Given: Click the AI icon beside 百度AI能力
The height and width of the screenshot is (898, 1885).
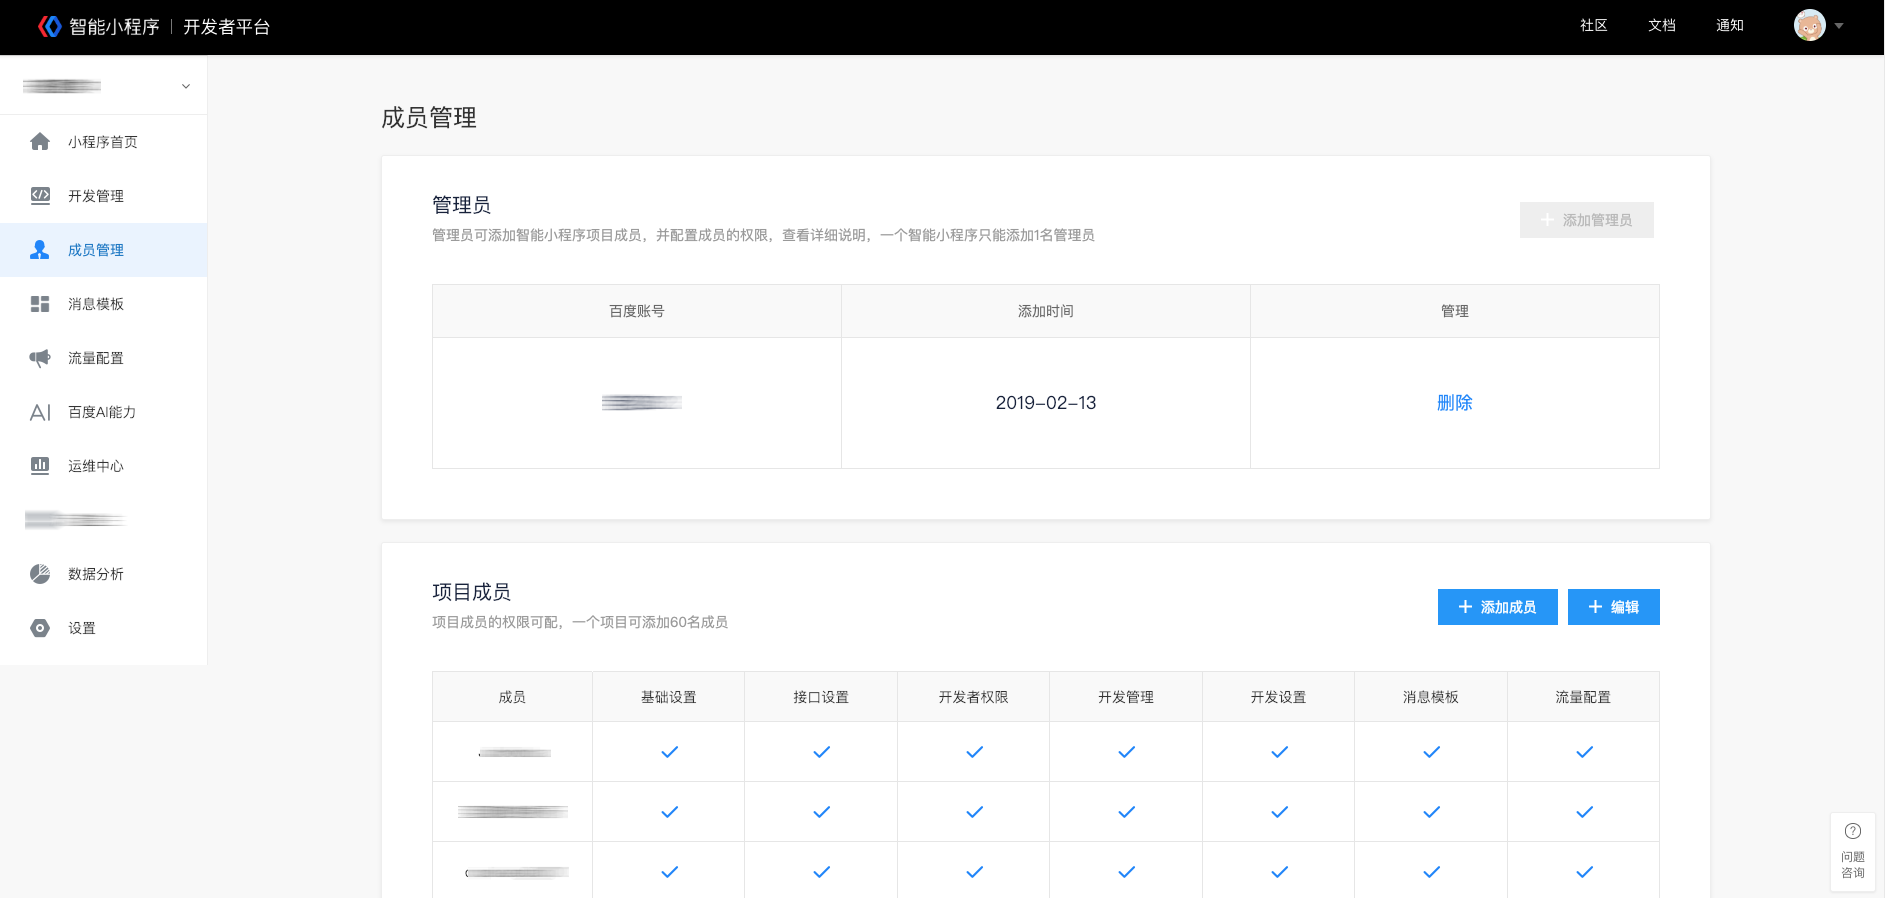Looking at the screenshot, I should click(x=40, y=412).
